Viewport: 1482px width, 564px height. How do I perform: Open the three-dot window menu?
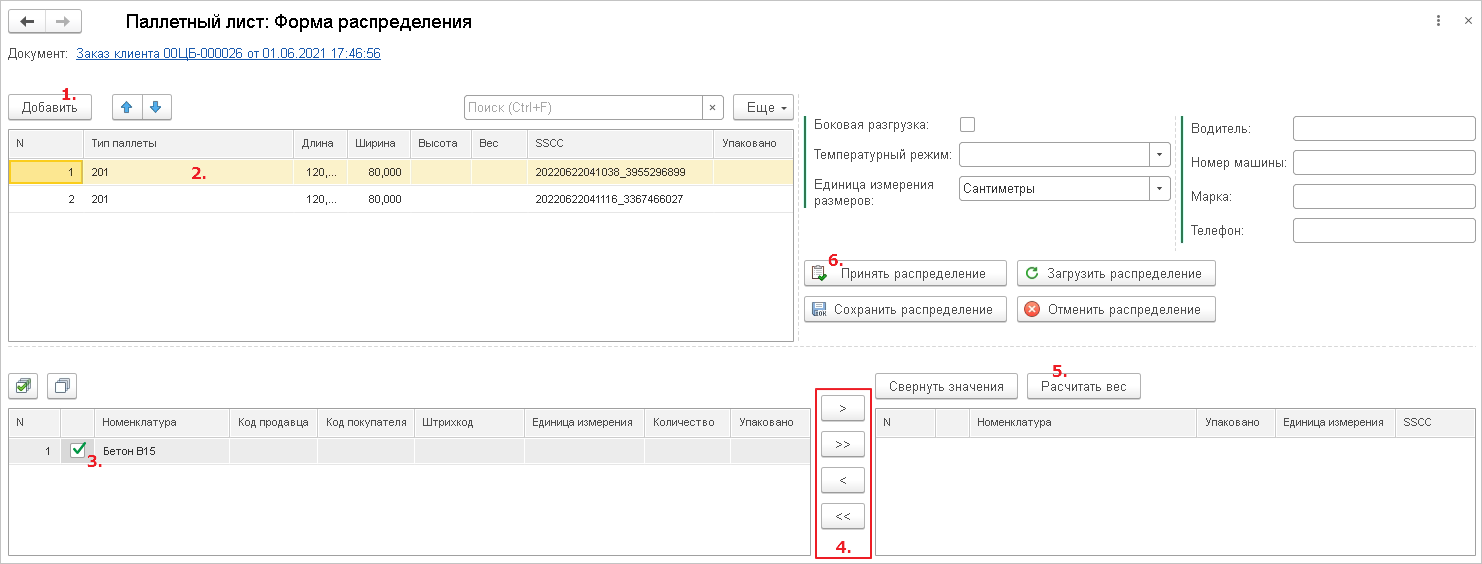point(1438,21)
